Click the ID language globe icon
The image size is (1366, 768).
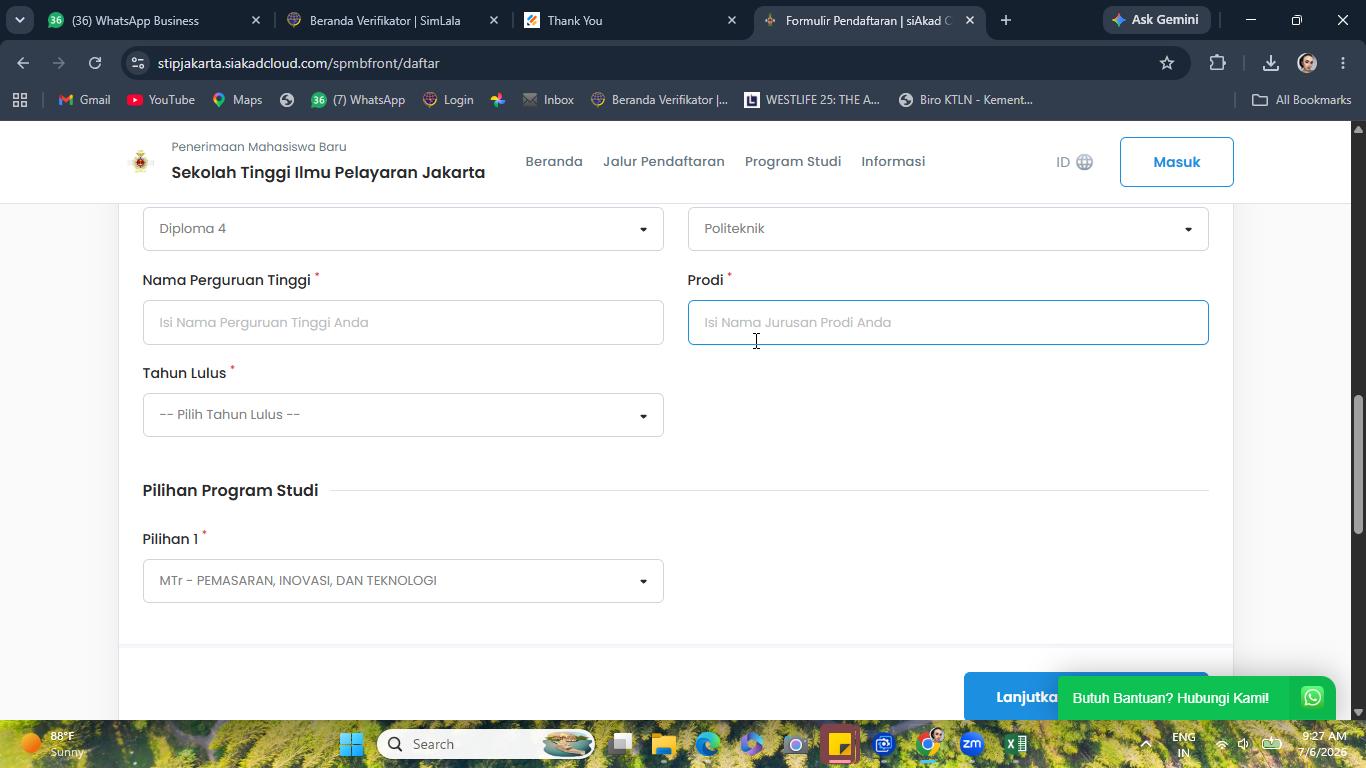click(x=1084, y=162)
